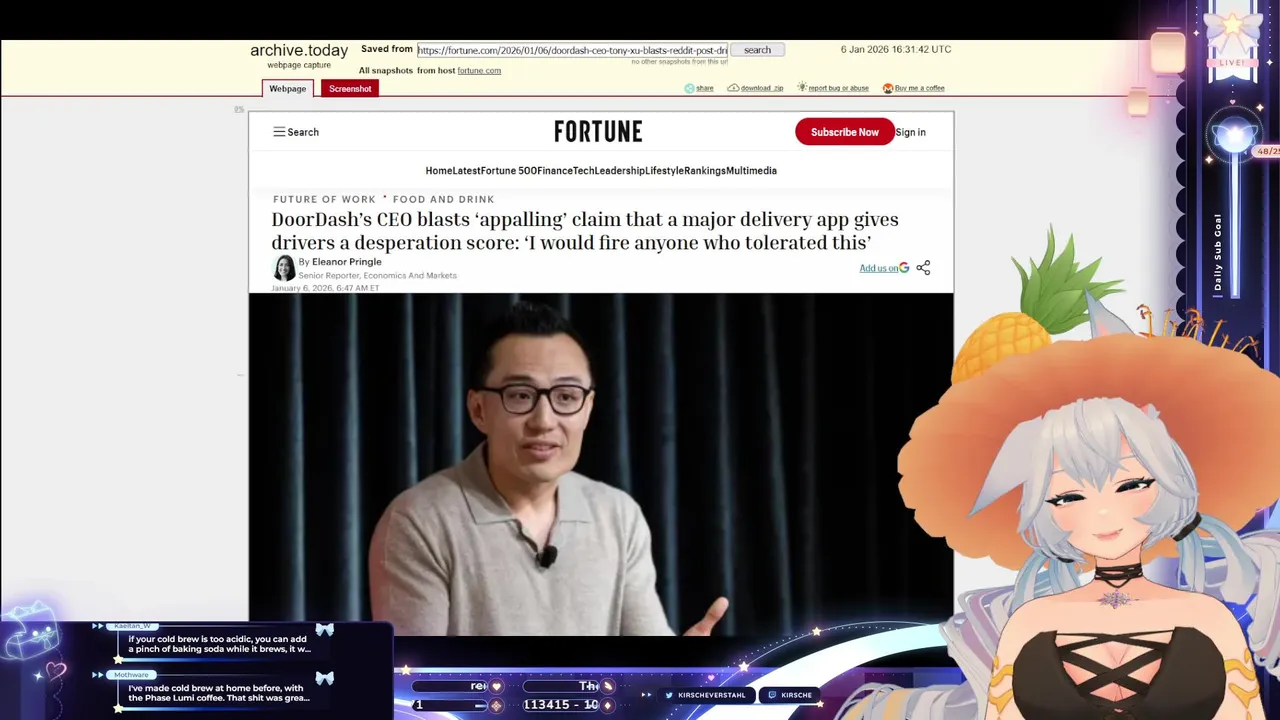The image size is (1280, 720).
Task: Click the DoorDash CEO article photo
Action: (x=601, y=464)
